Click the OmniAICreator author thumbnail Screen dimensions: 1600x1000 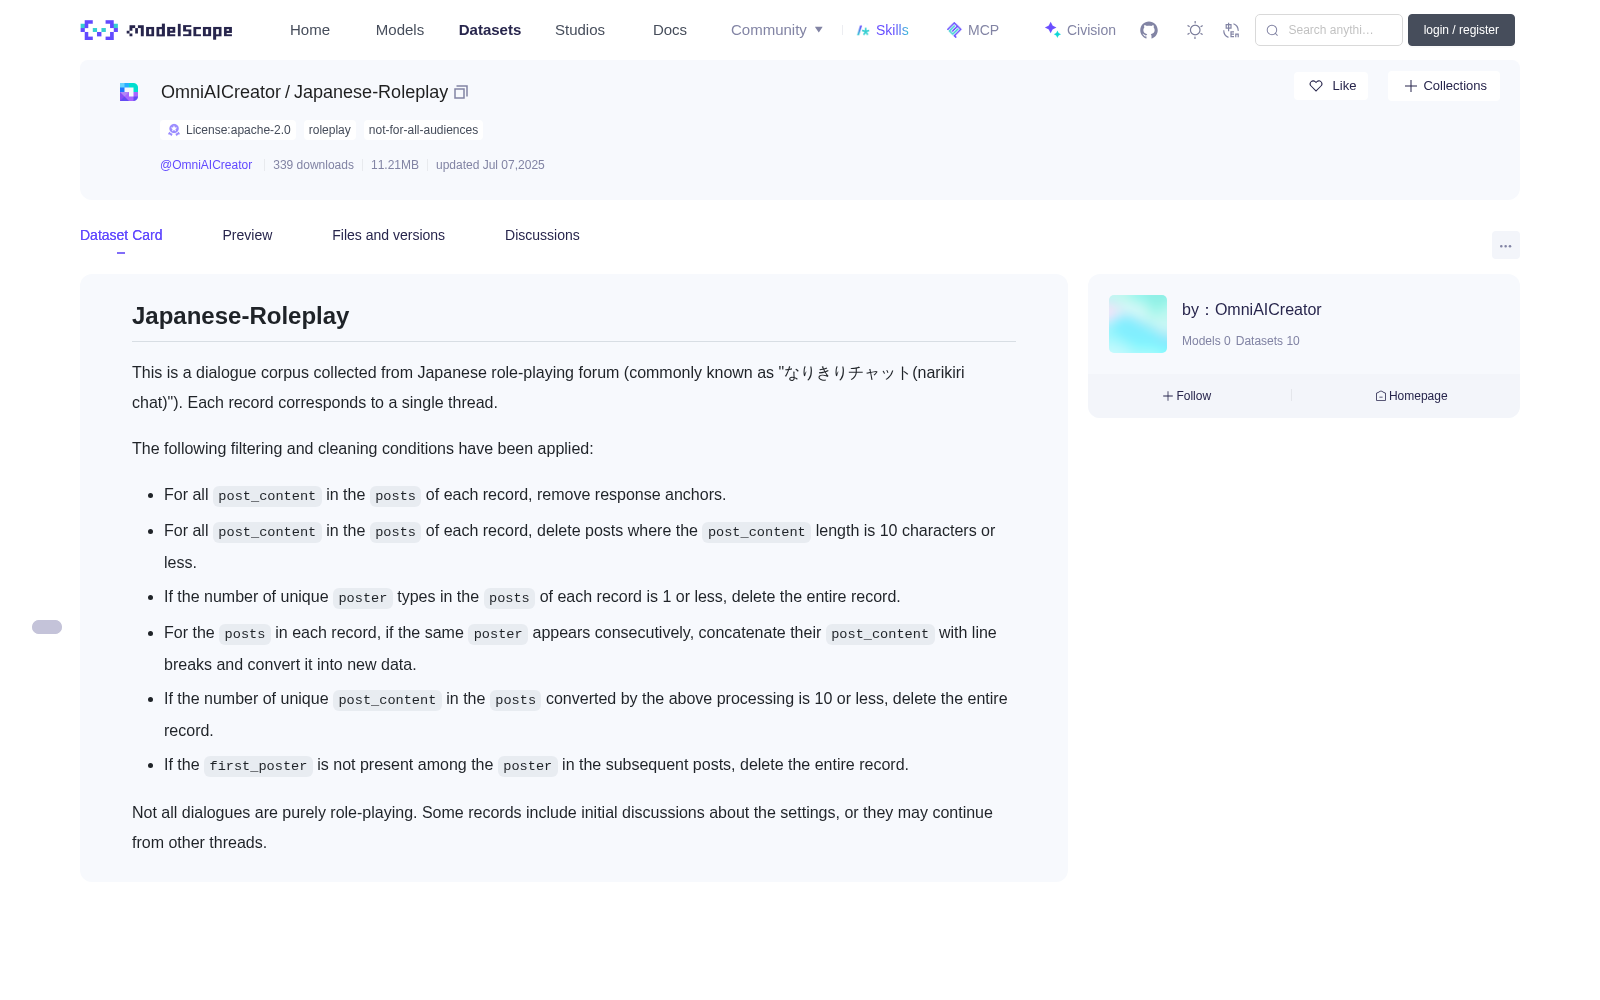point(1138,324)
